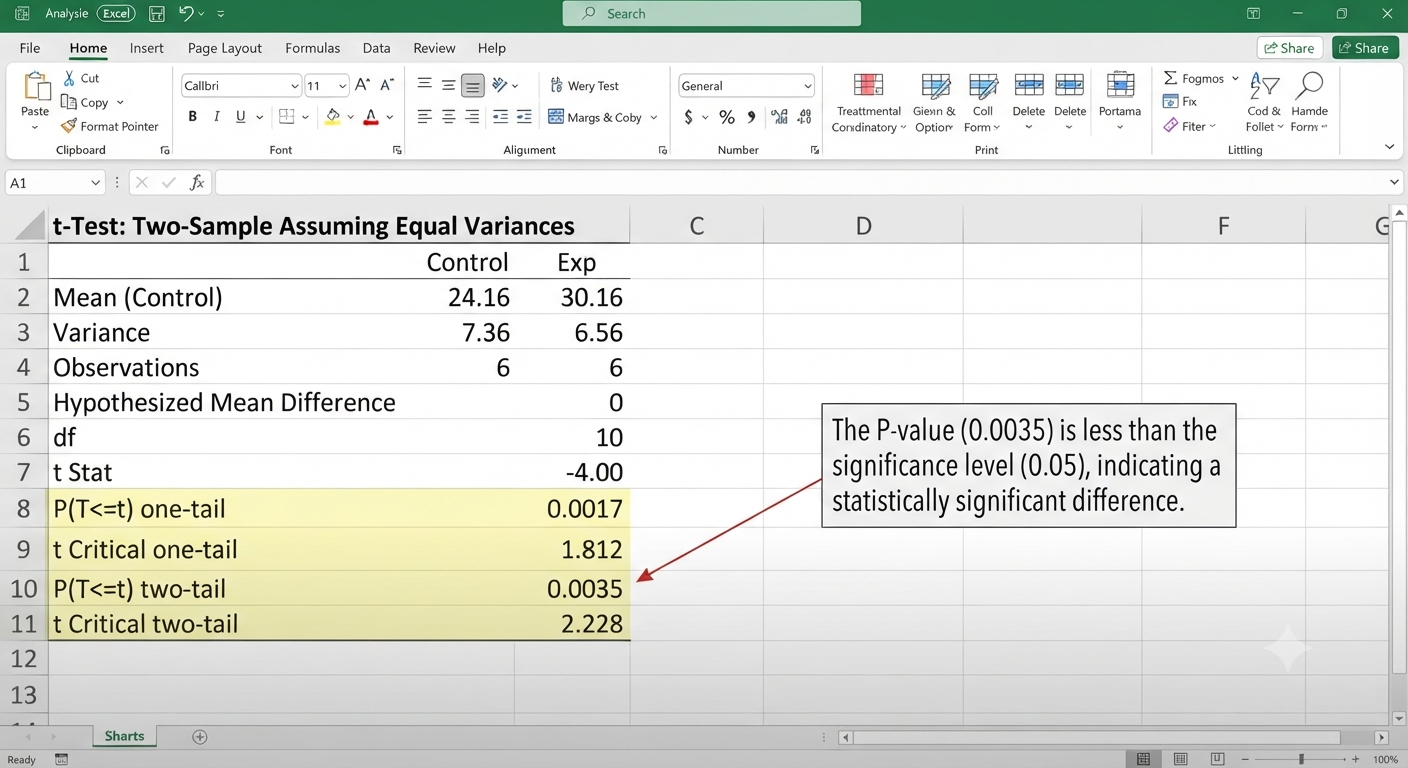Collapse the ribbon with chevron
Screen dimensions: 1408x768
pyautogui.click(x=1389, y=147)
